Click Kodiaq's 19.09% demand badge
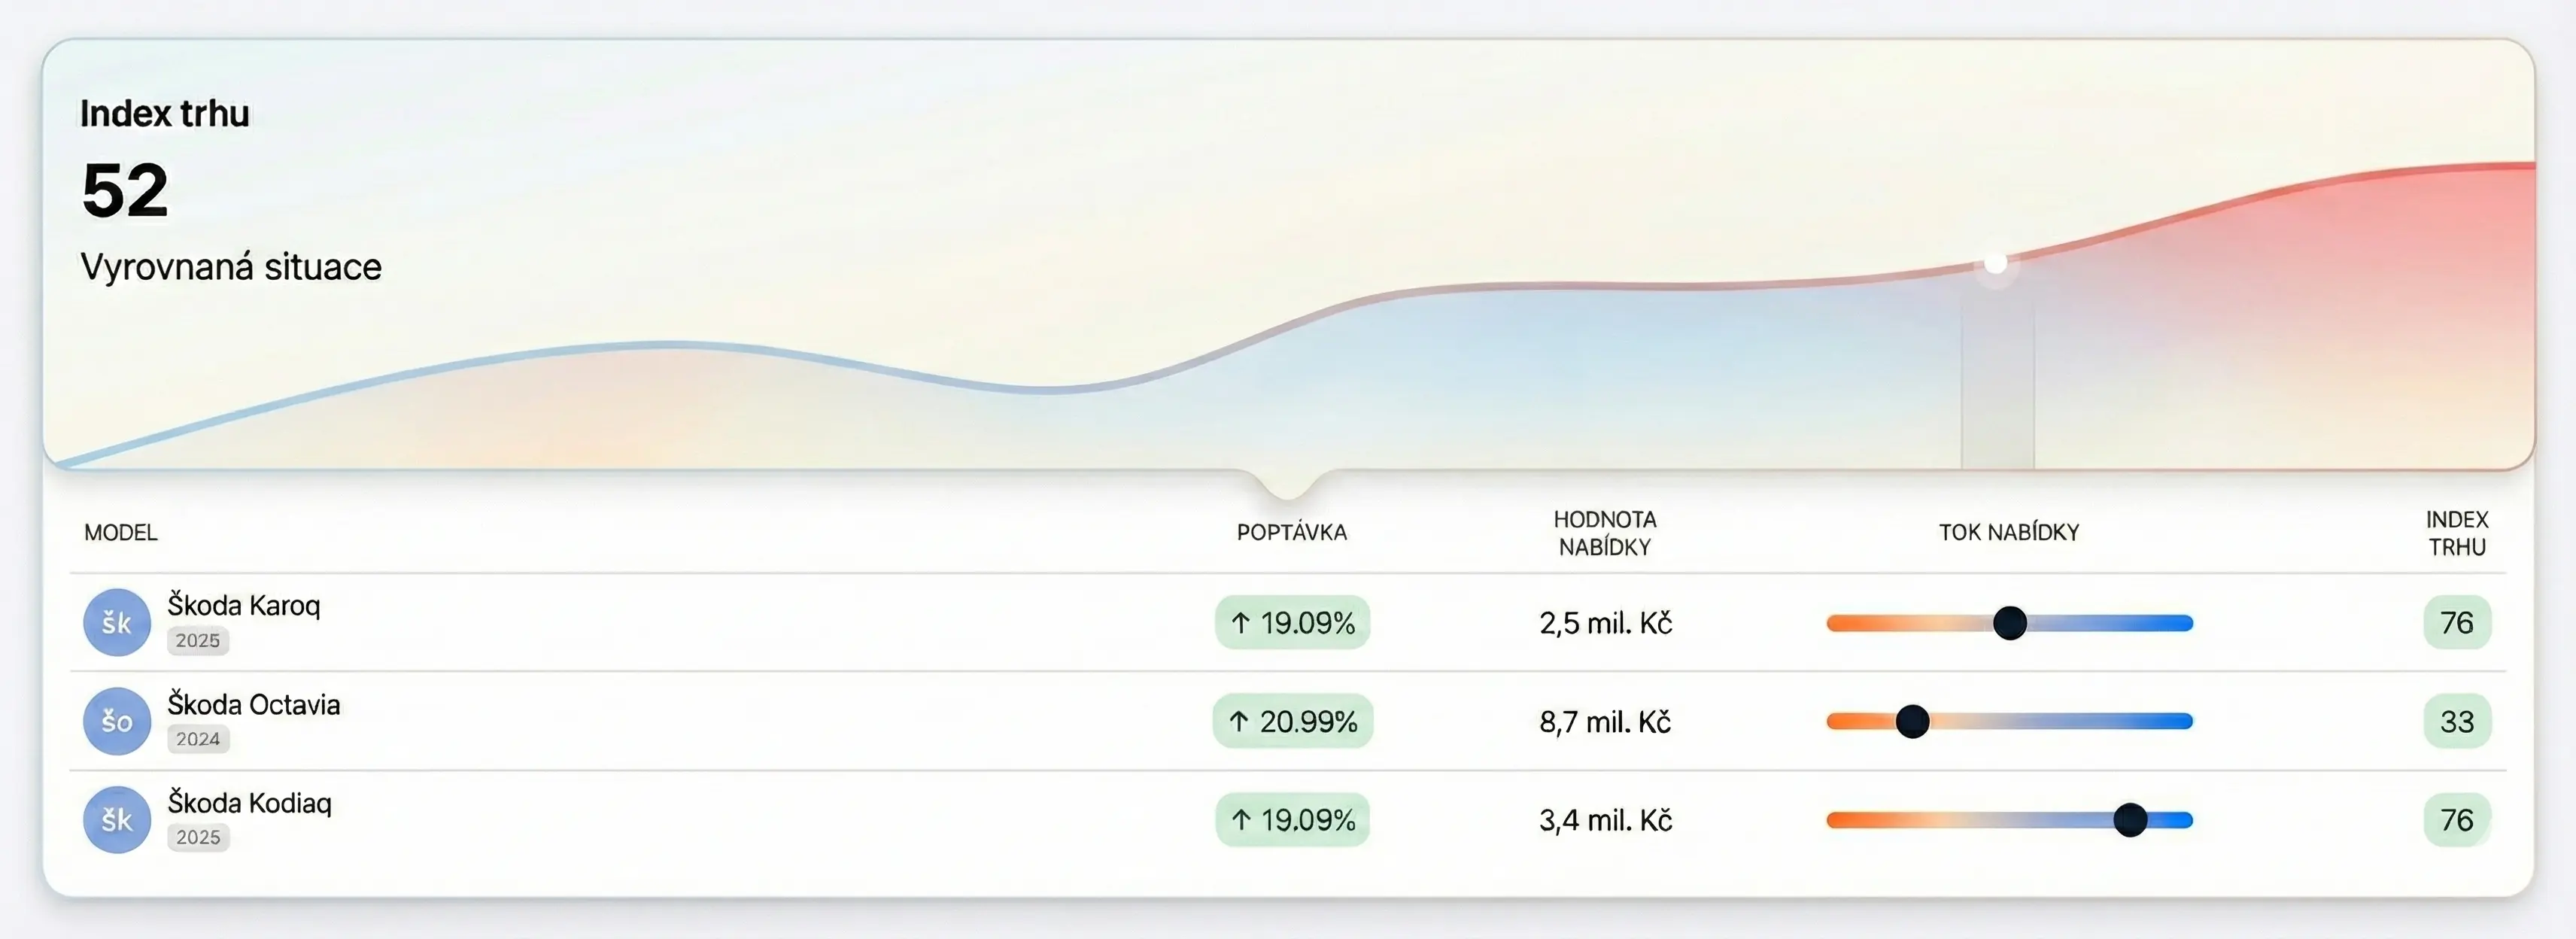Viewport: 2576px width, 939px height. 1292,819
